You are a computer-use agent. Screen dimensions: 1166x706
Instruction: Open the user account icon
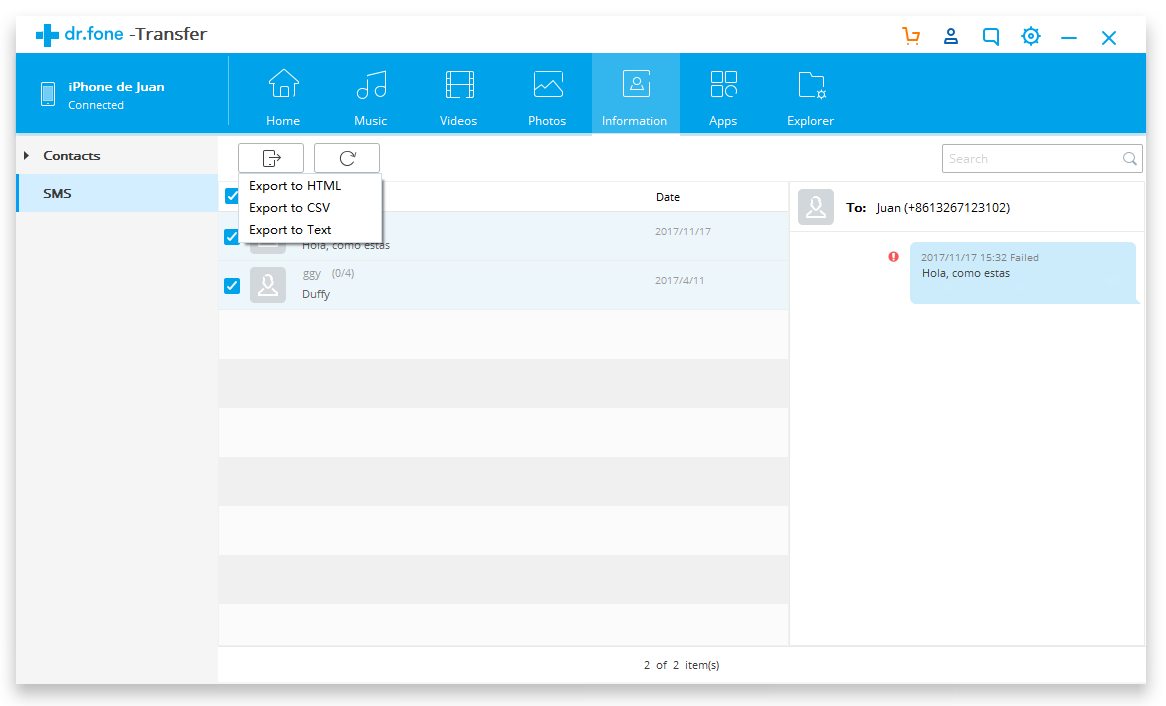[950, 36]
